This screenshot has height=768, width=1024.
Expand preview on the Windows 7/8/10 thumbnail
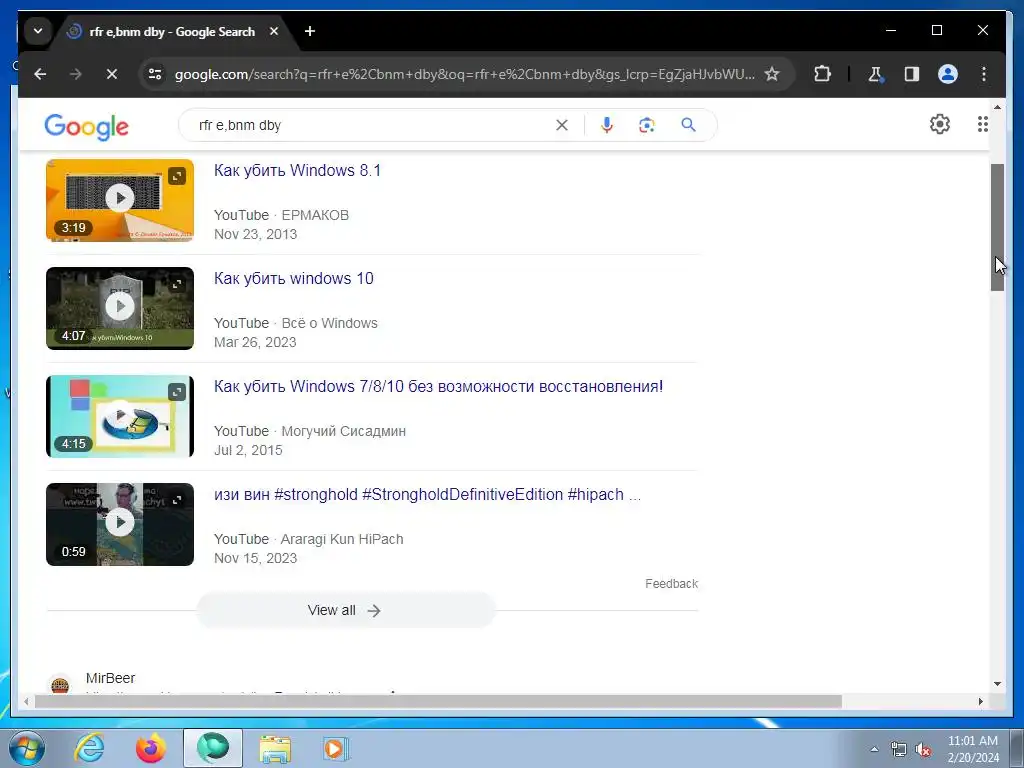(x=177, y=392)
